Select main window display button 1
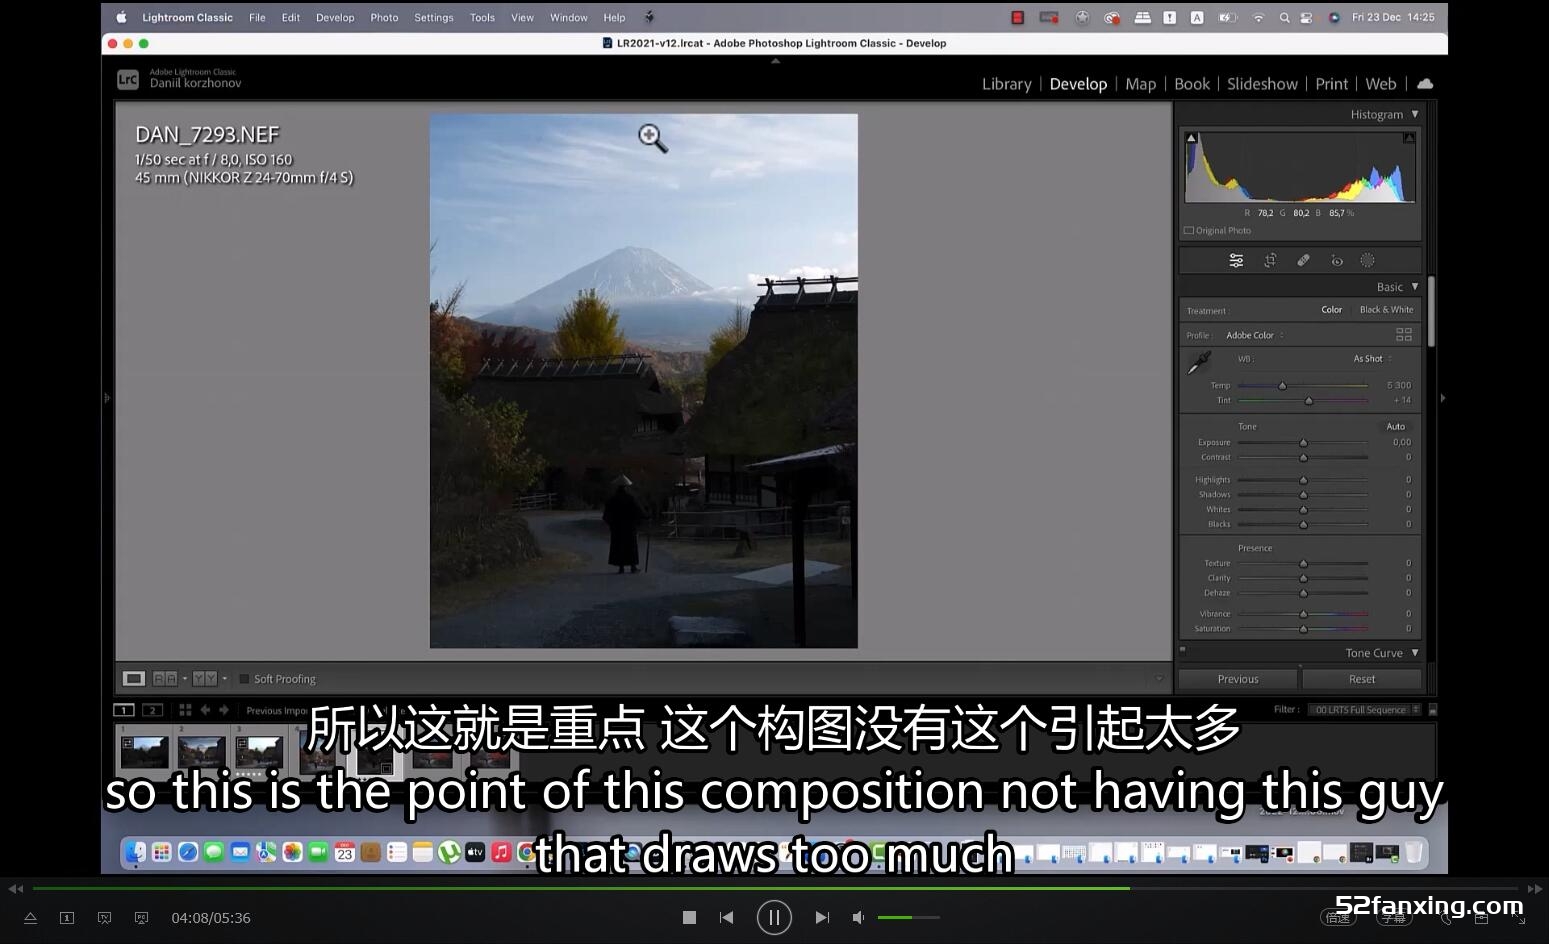The image size is (1549, 944). (x=124, y=710)
